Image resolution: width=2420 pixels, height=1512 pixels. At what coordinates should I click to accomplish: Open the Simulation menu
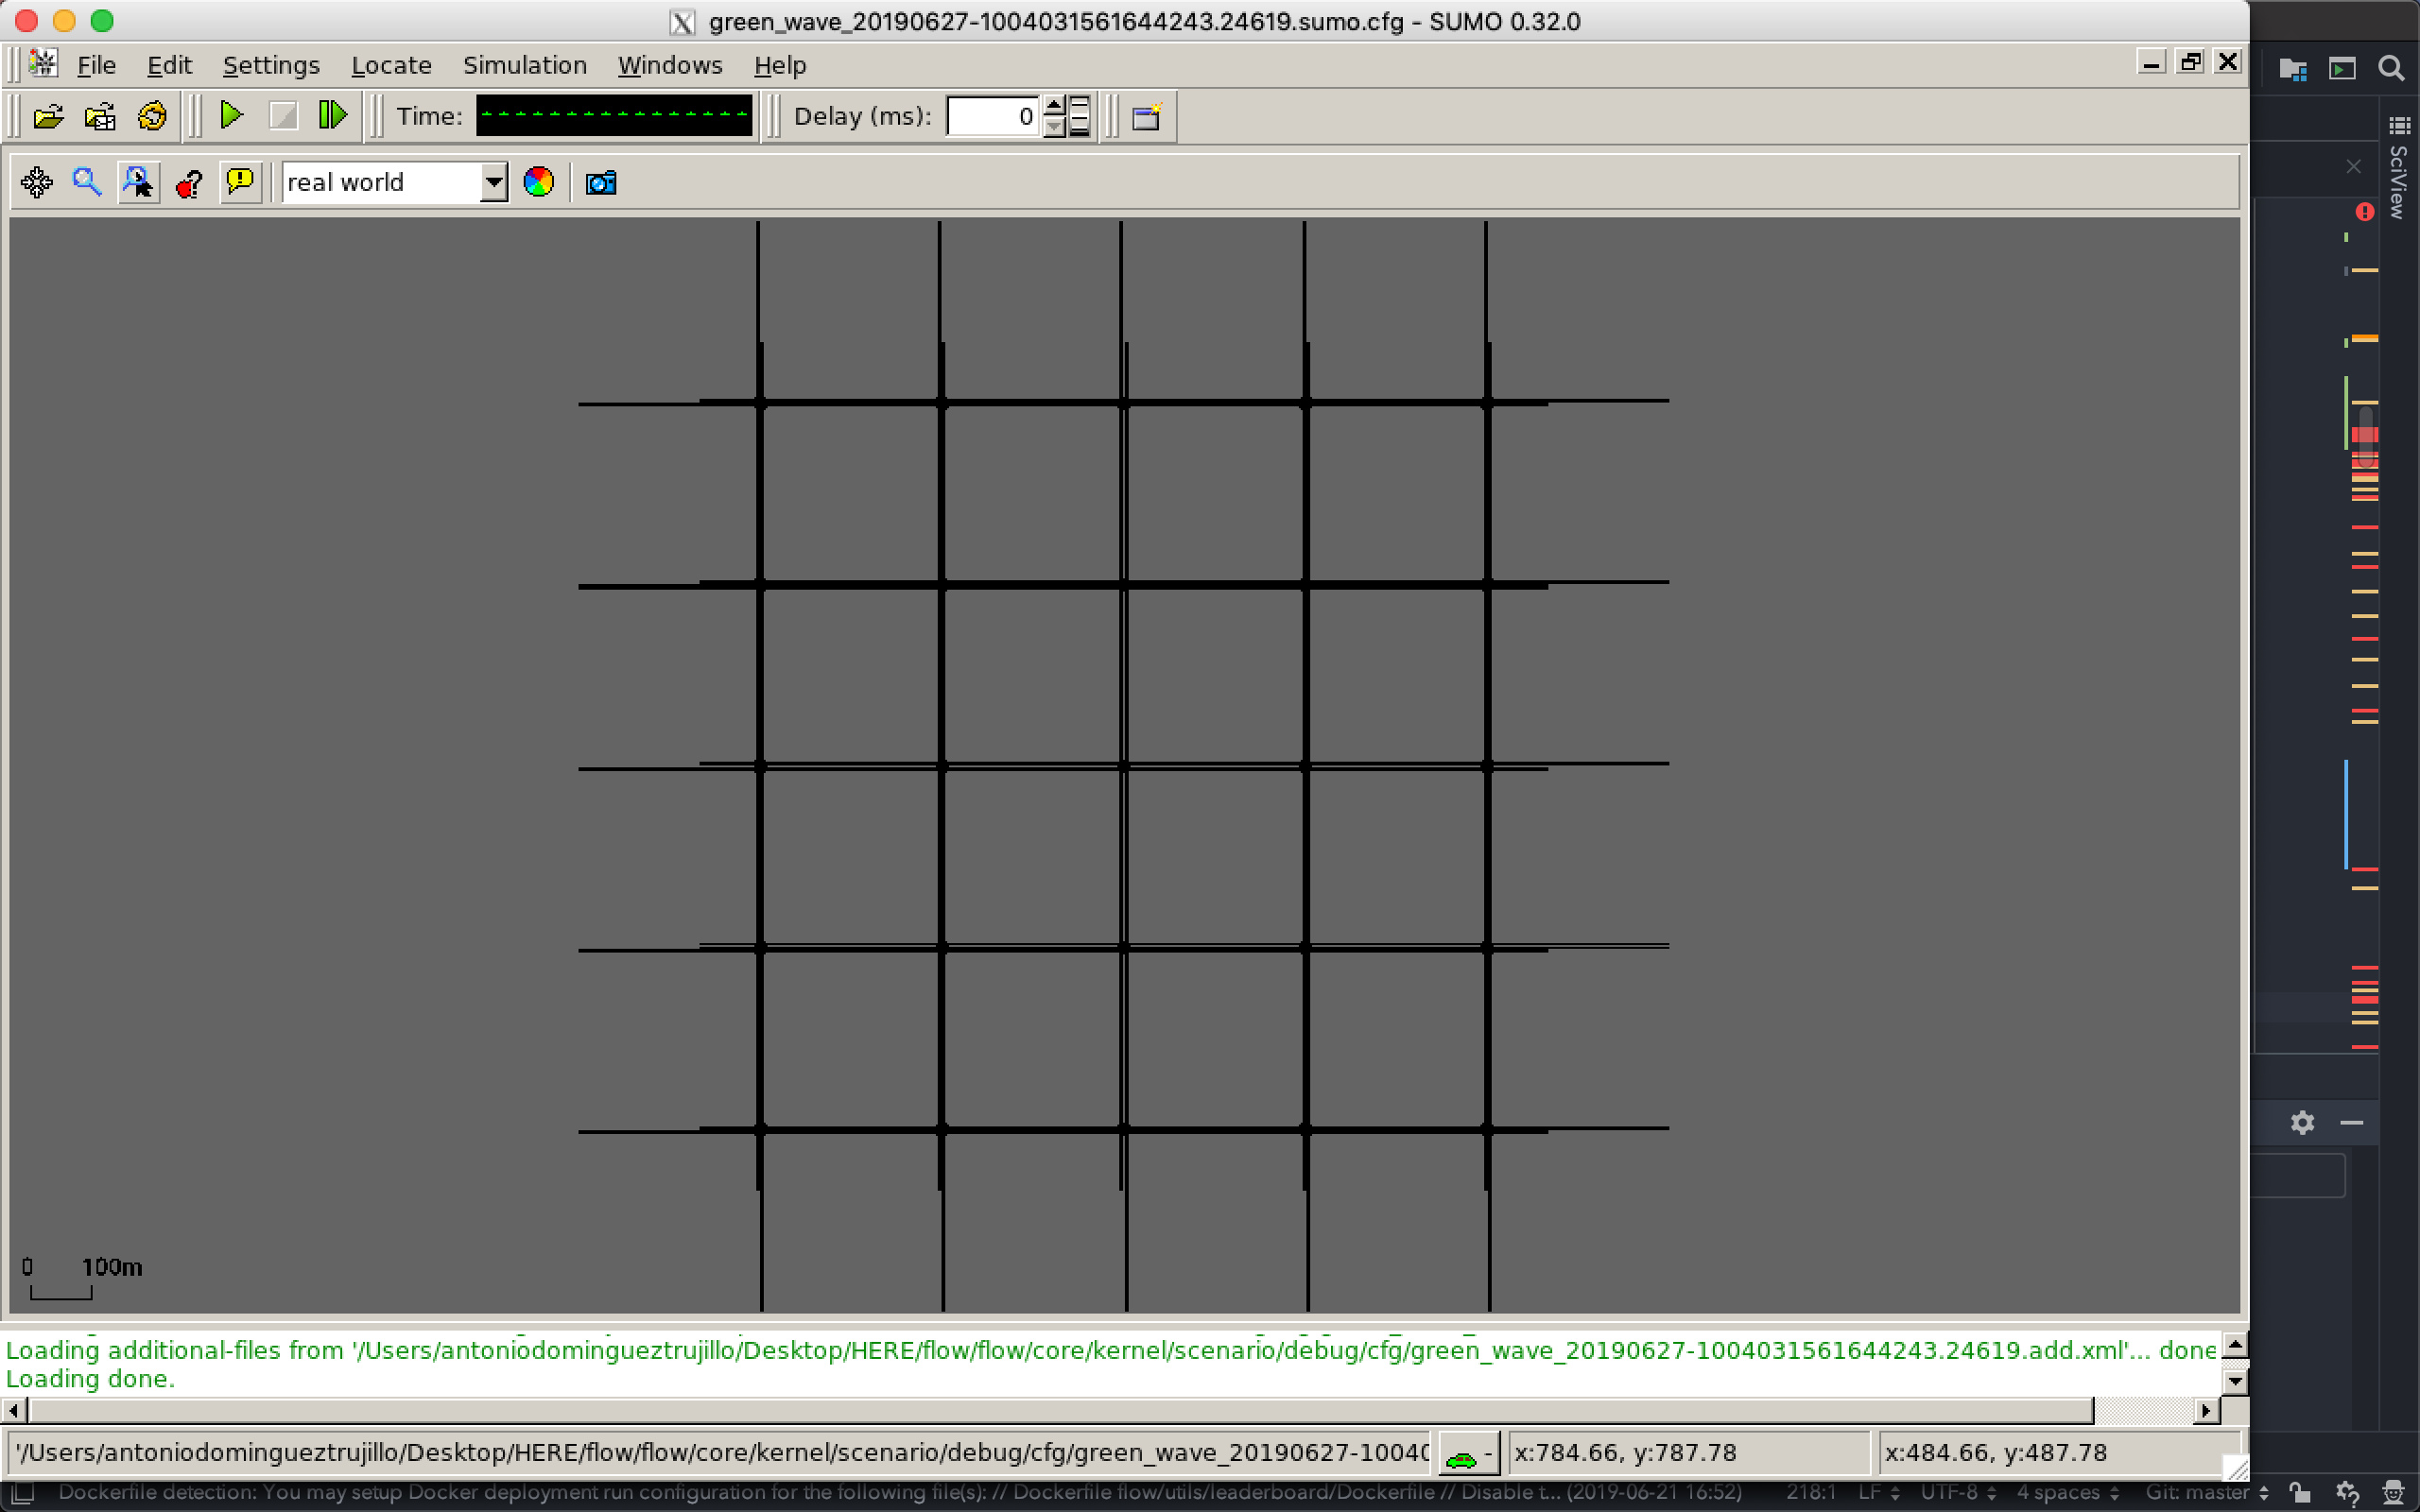point(524,65)
